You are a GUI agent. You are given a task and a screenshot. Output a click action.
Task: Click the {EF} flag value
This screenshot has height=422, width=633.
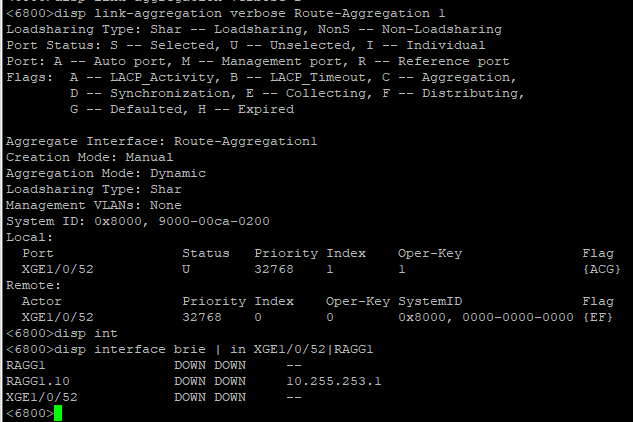coord(598,317)
